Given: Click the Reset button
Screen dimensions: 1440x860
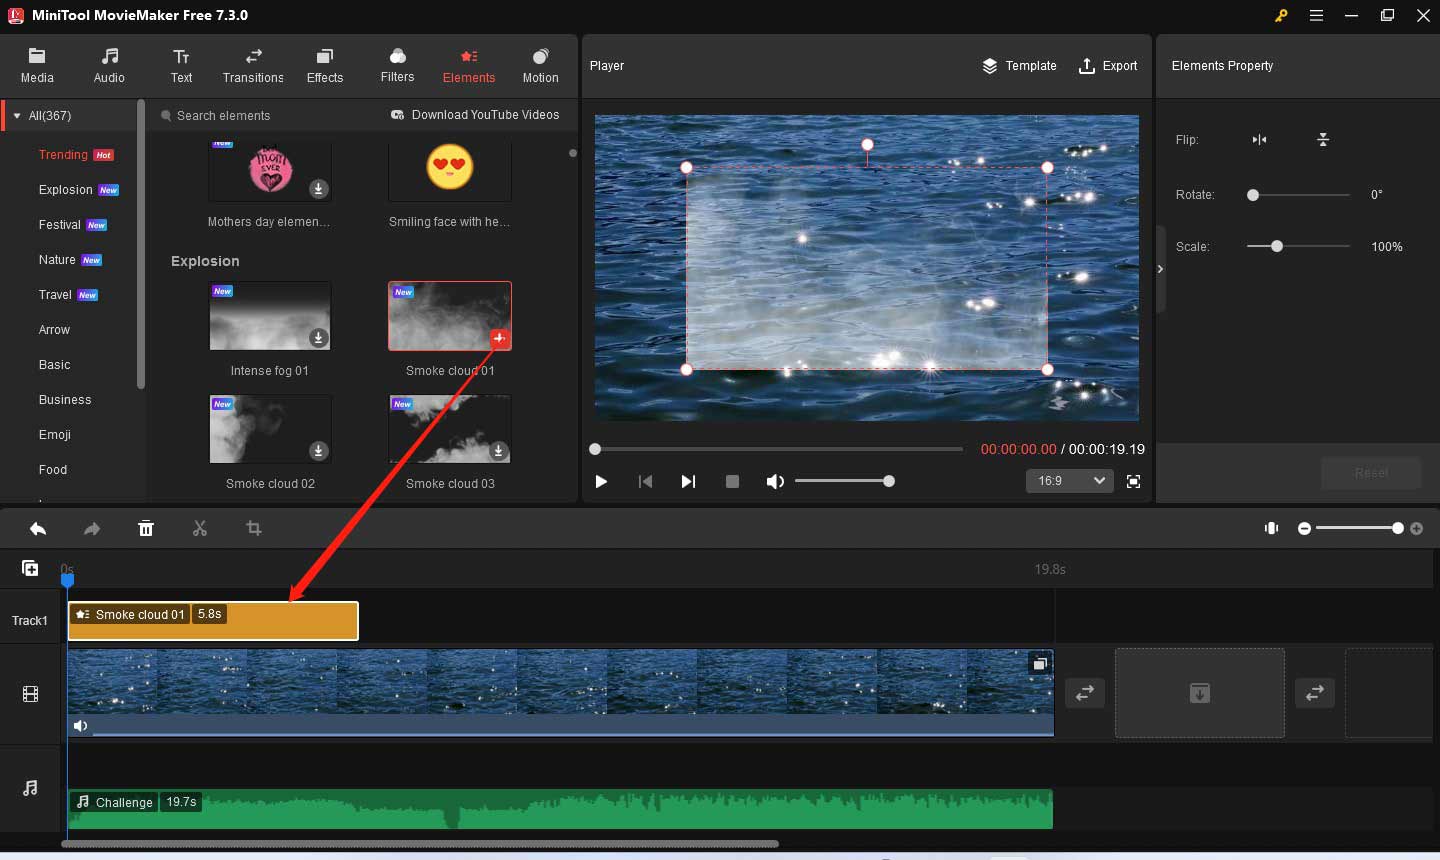Looking at the screenshot, I should [1371, 473].
